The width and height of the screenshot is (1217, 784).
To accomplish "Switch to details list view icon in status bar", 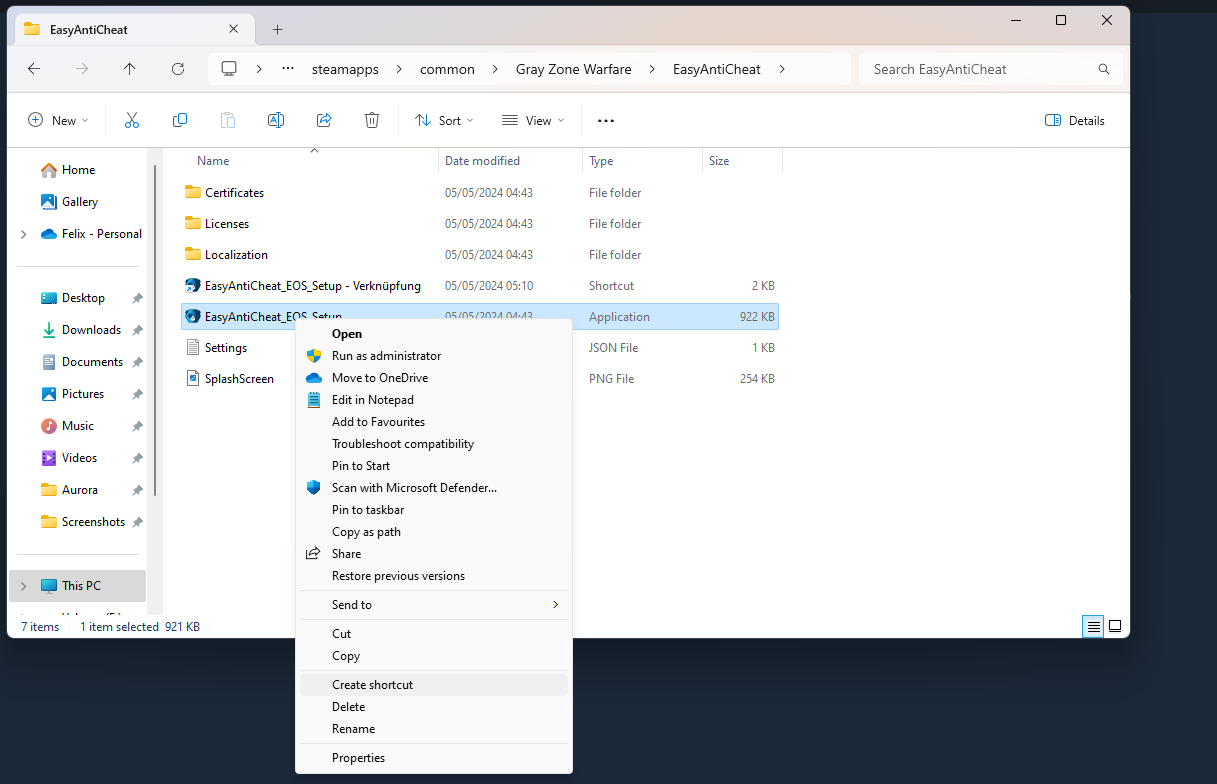I will point(1094,627).
